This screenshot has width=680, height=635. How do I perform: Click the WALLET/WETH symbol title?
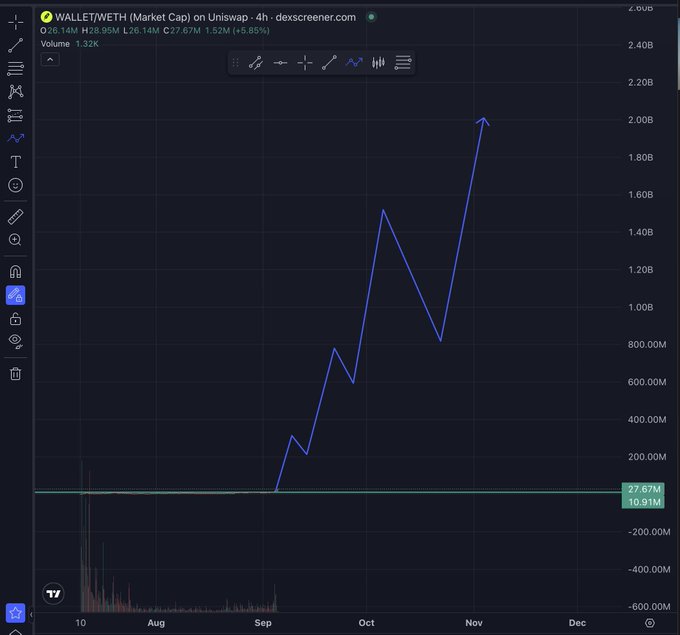pyautogui.click(x=206, y=17)
